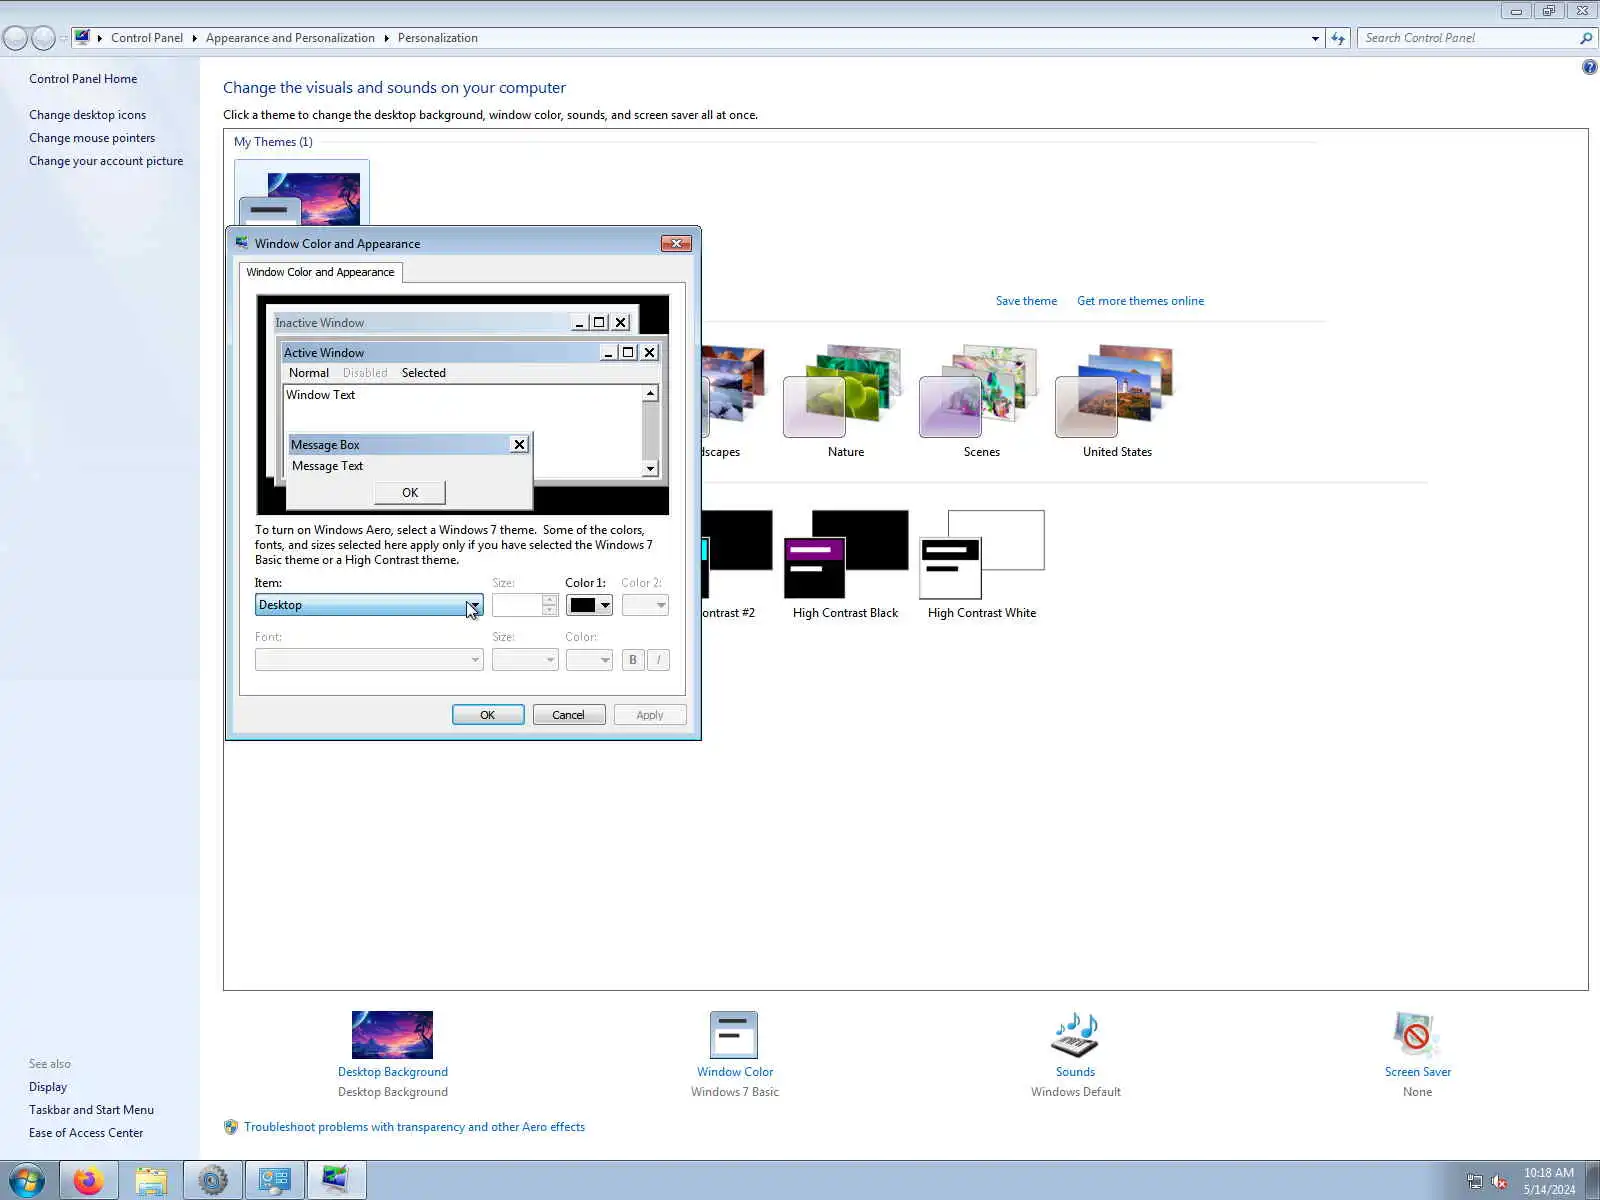1600x1200 pixels.
Task: Click the My Themes (1) heading
Action: pyautogui.click(x=273, y=142)
